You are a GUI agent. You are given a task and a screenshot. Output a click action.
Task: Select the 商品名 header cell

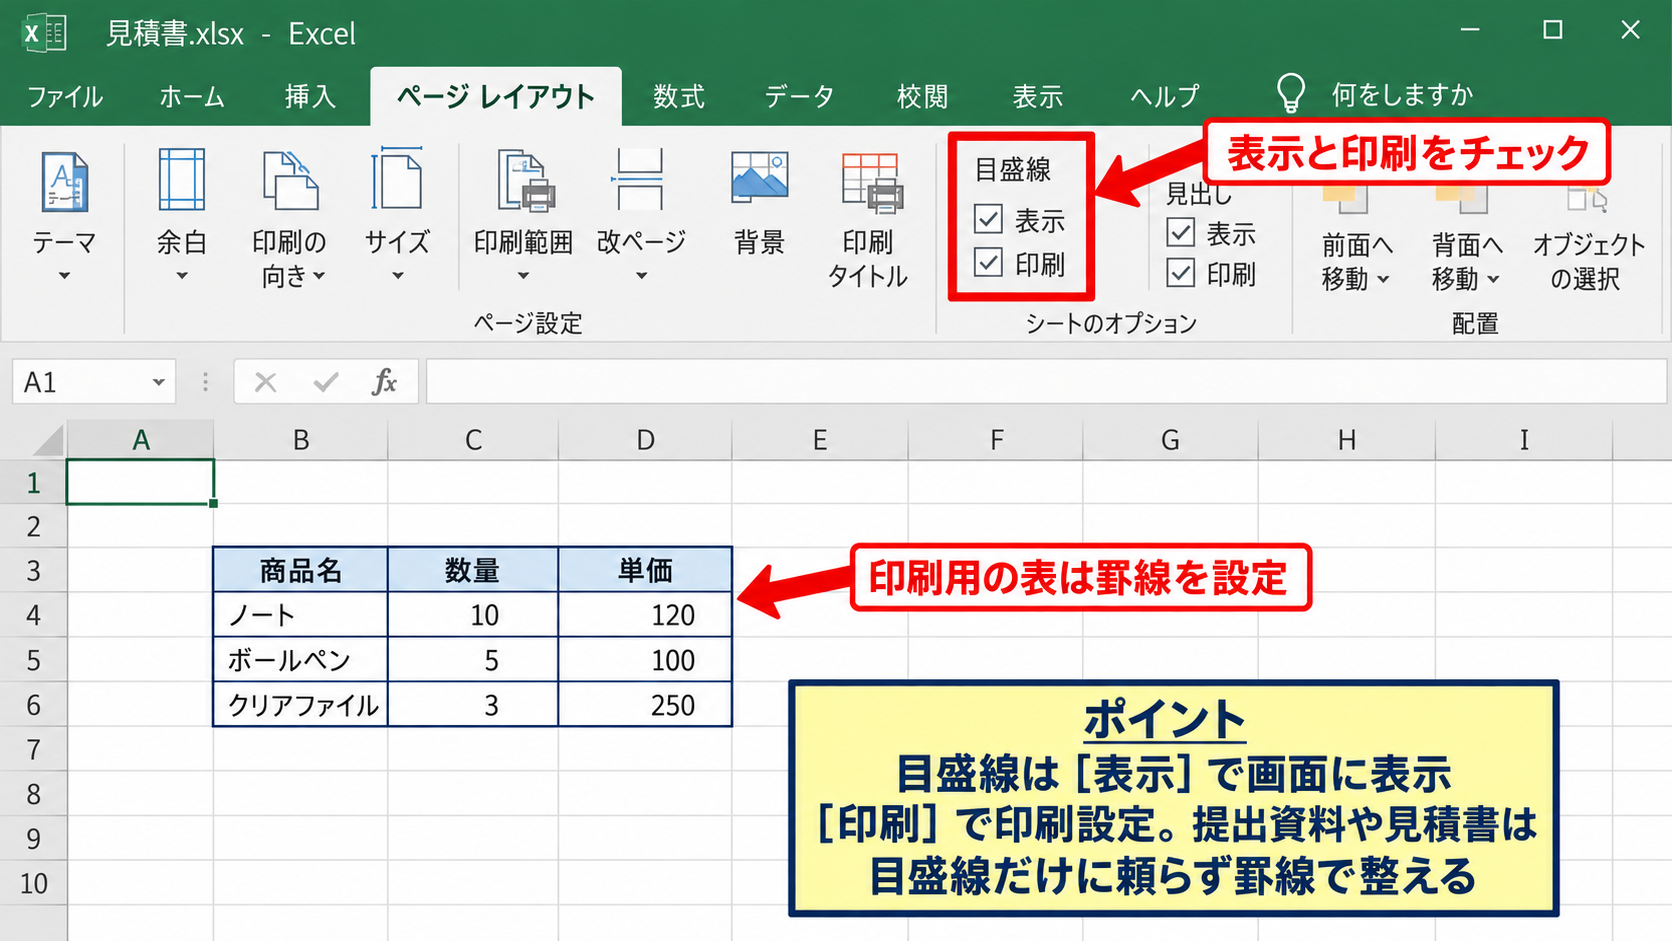(300, 570)
